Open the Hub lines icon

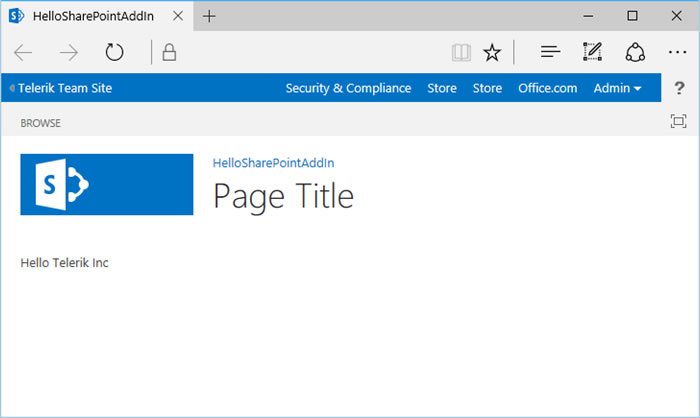coord(550,52)
